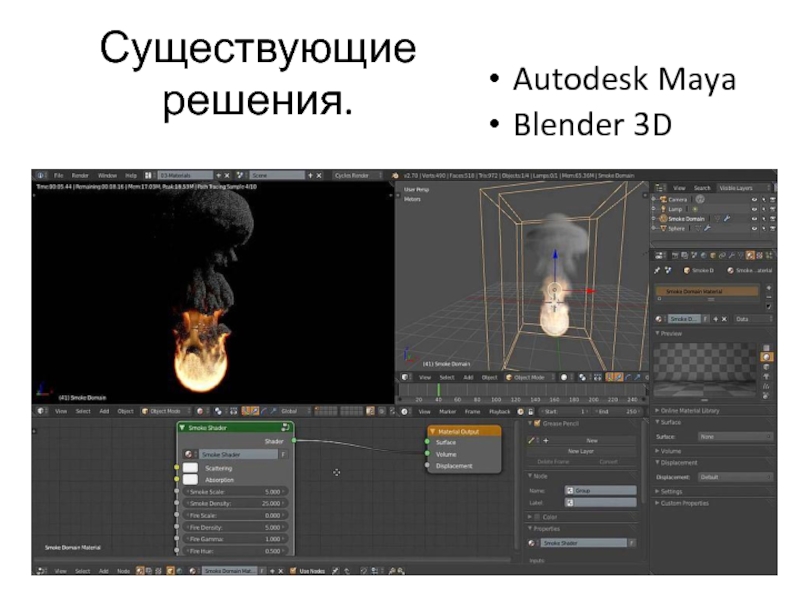Open the Constraints chain-link properties tab

(x=722, y=255)
